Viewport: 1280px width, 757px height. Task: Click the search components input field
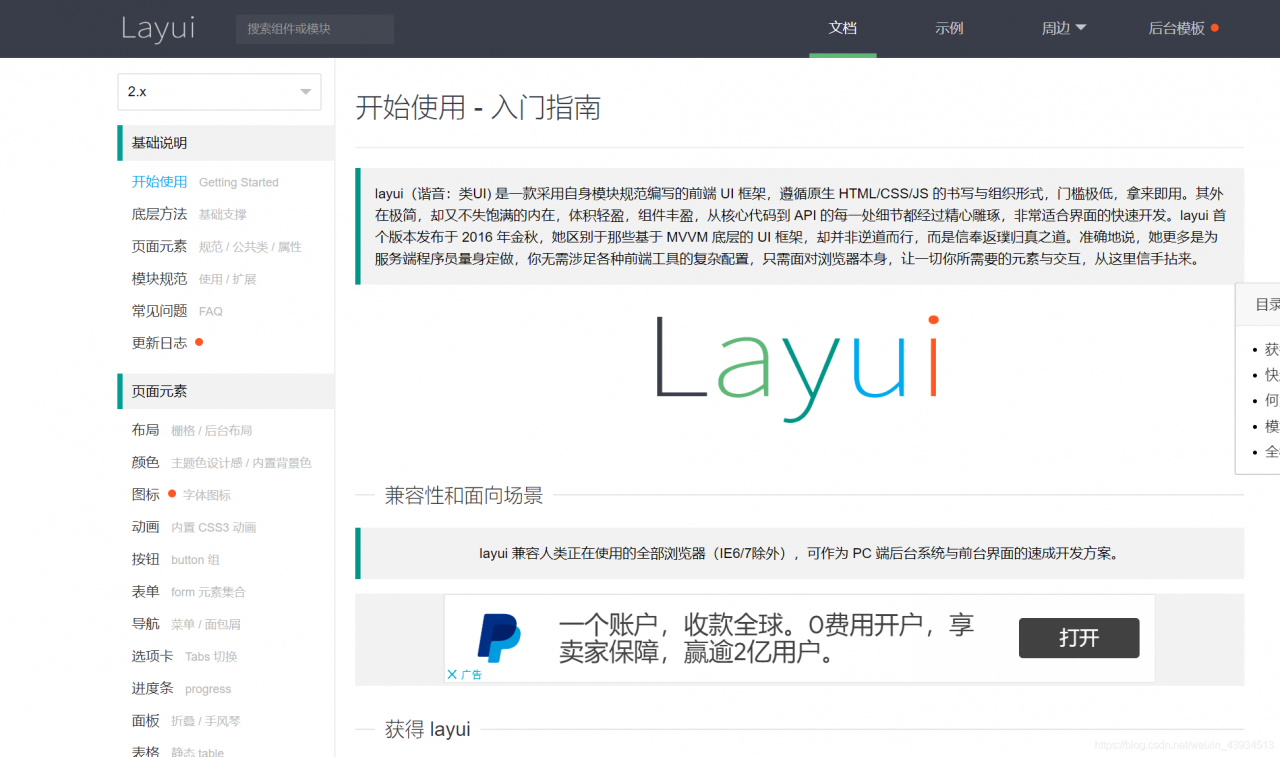[x=315, y=29]
